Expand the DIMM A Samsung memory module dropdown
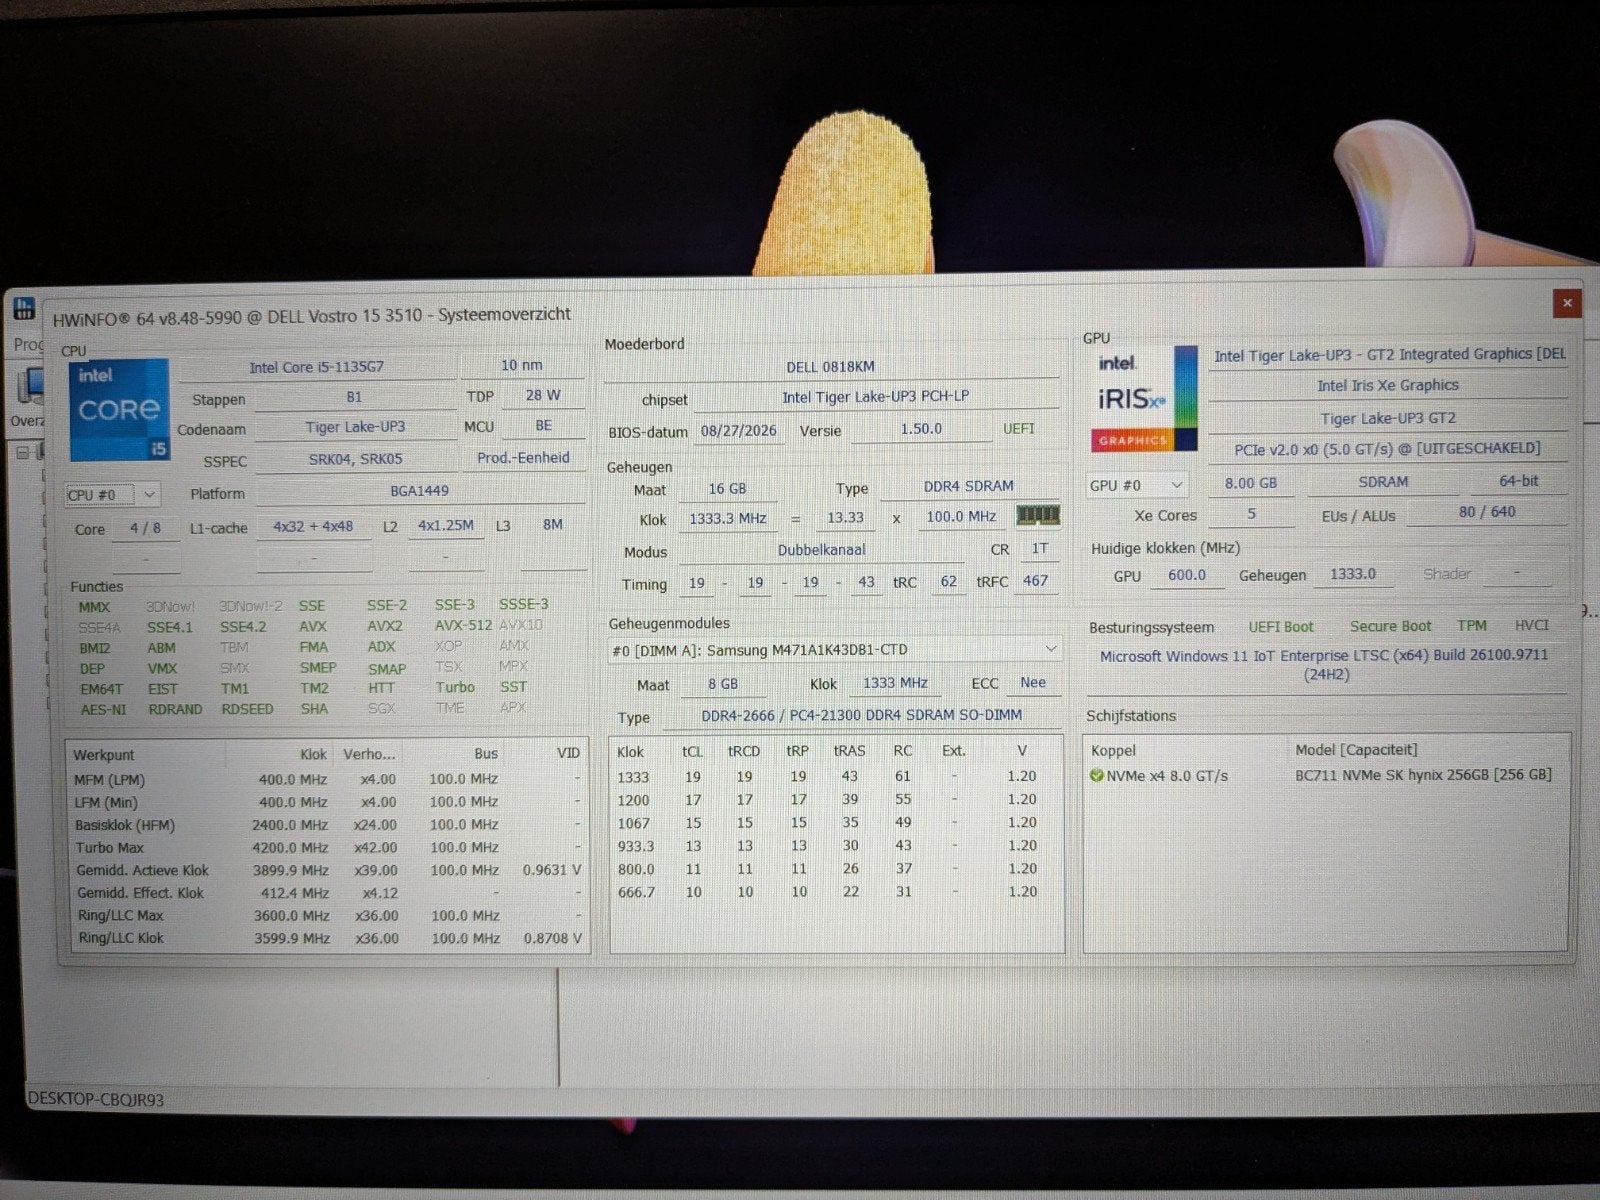The height and width of the screenshot is (1200, 1600). click(834, 650)
